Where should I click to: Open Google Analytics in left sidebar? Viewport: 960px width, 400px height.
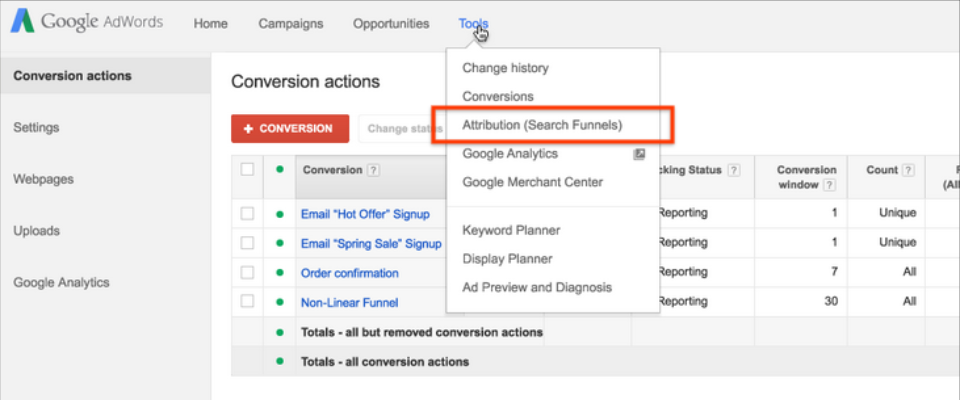61,282
